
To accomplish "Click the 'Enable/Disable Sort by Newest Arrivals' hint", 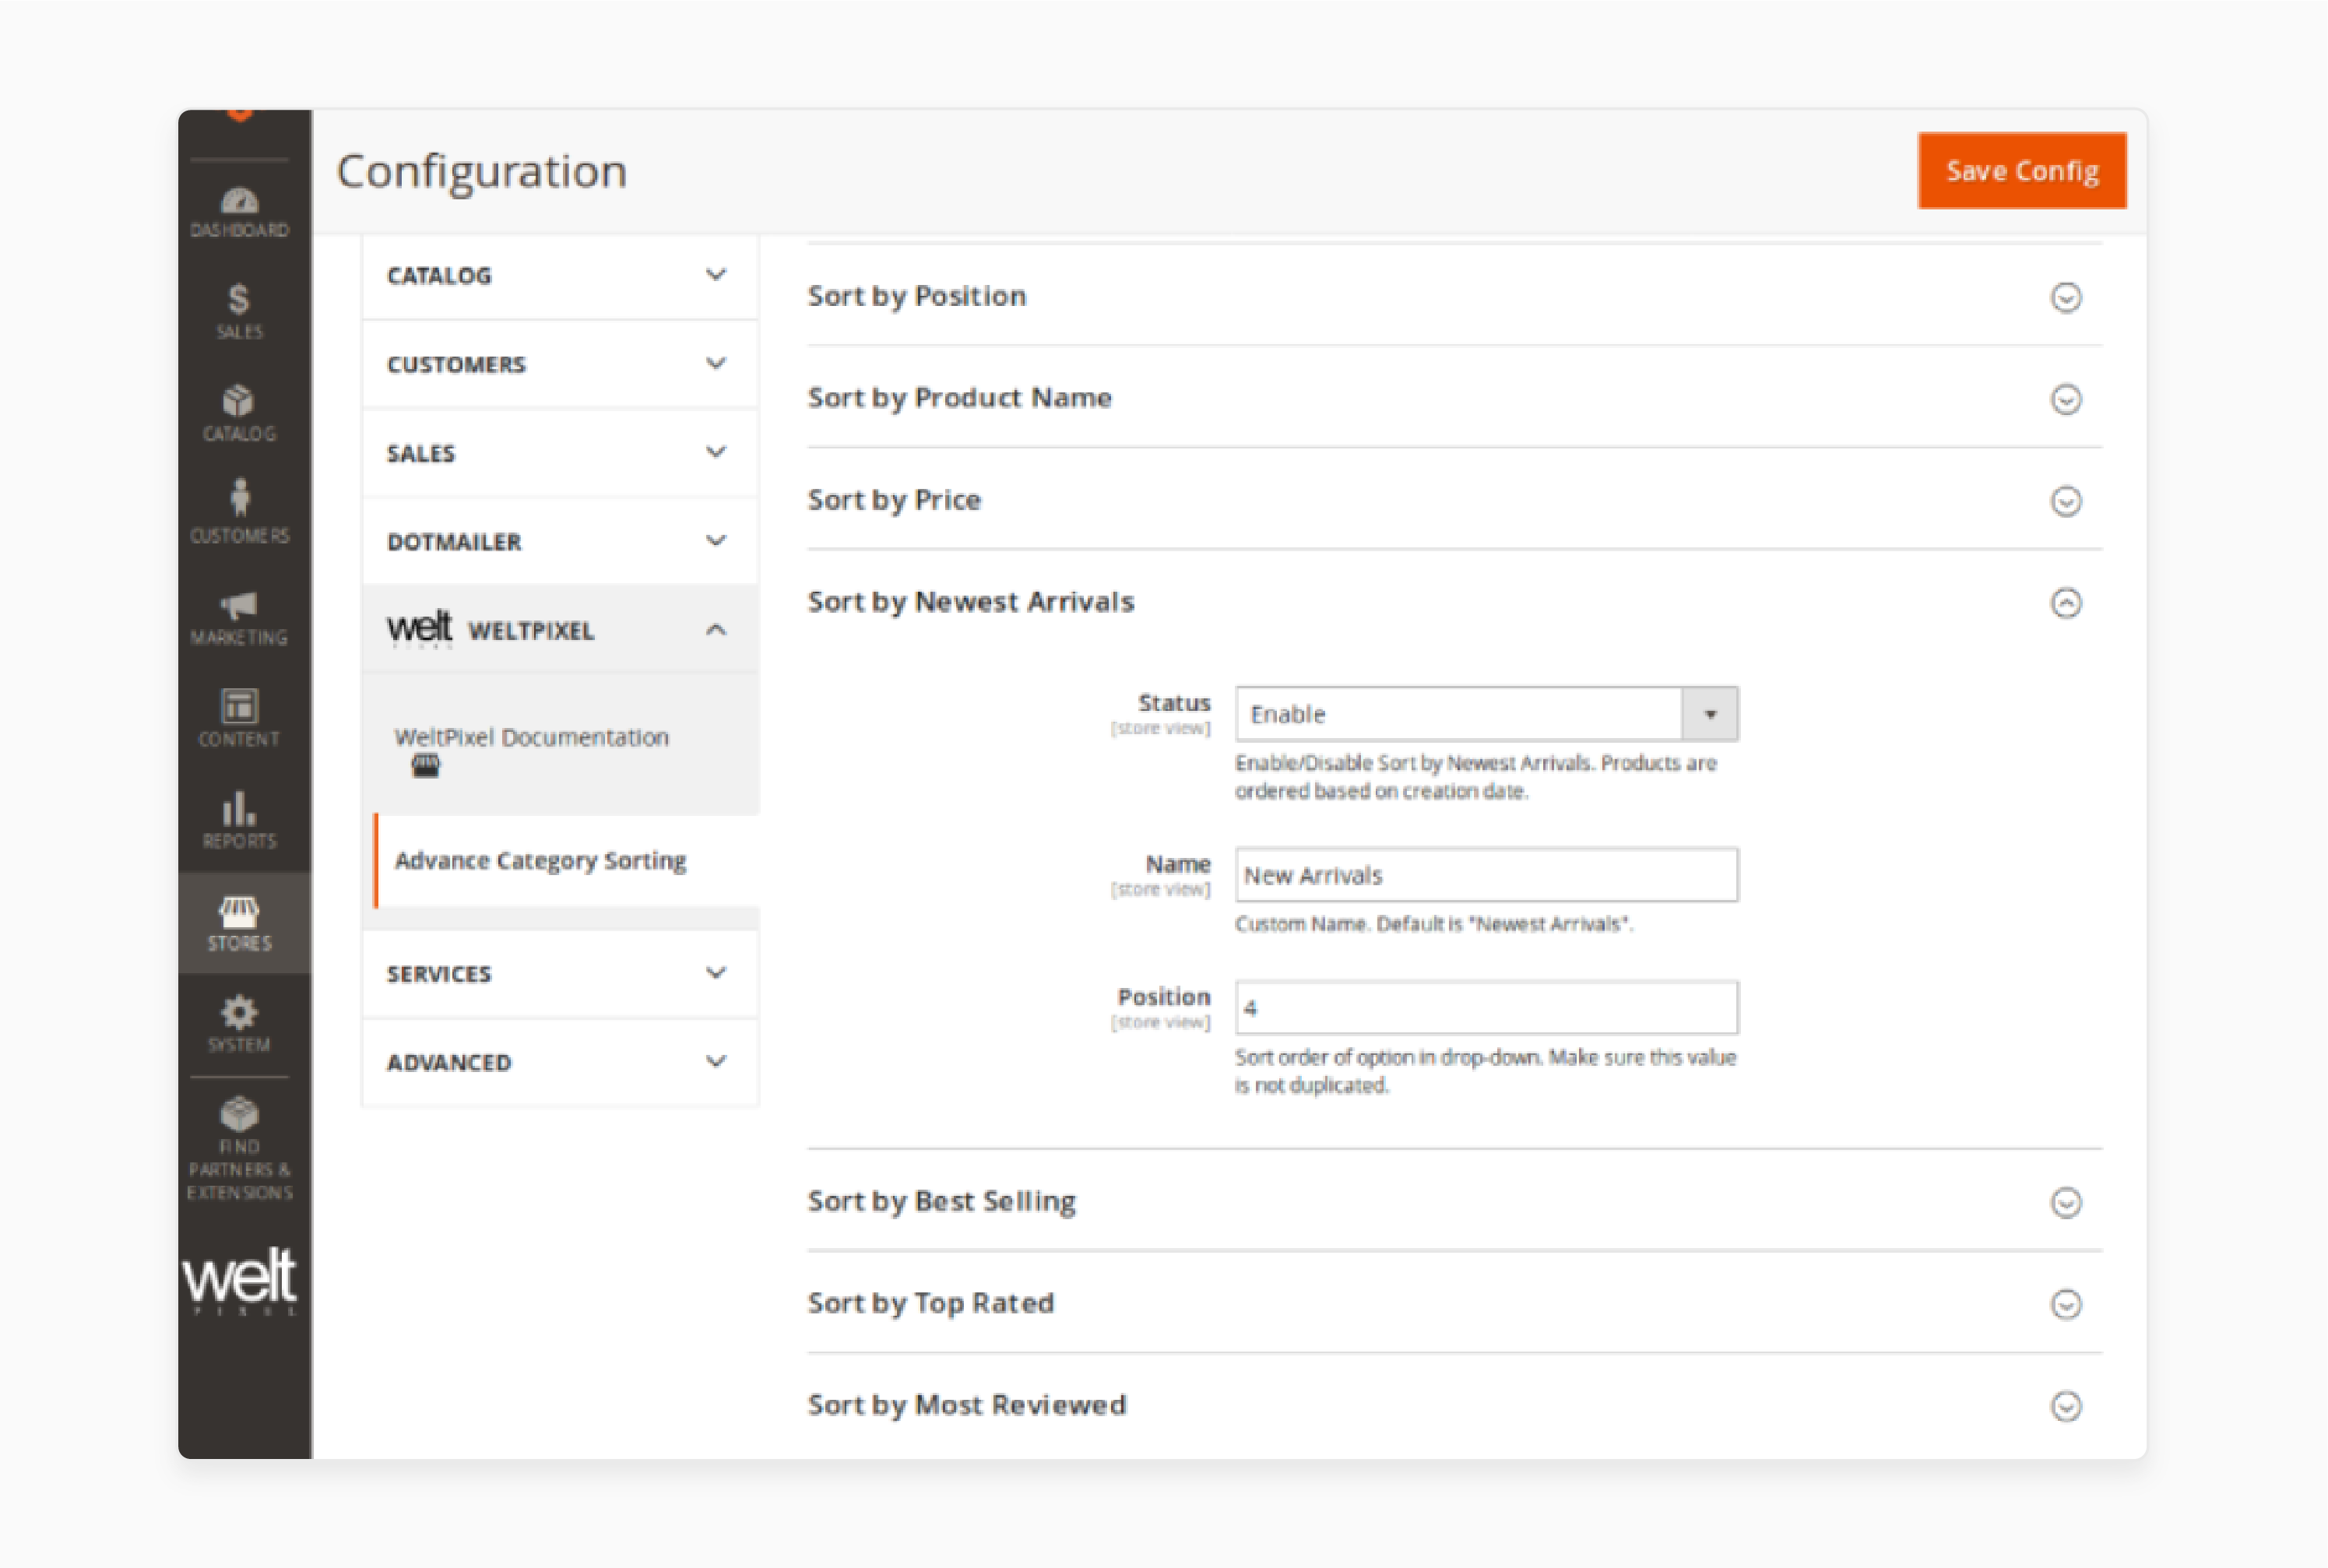I will tap(1476, 777).
